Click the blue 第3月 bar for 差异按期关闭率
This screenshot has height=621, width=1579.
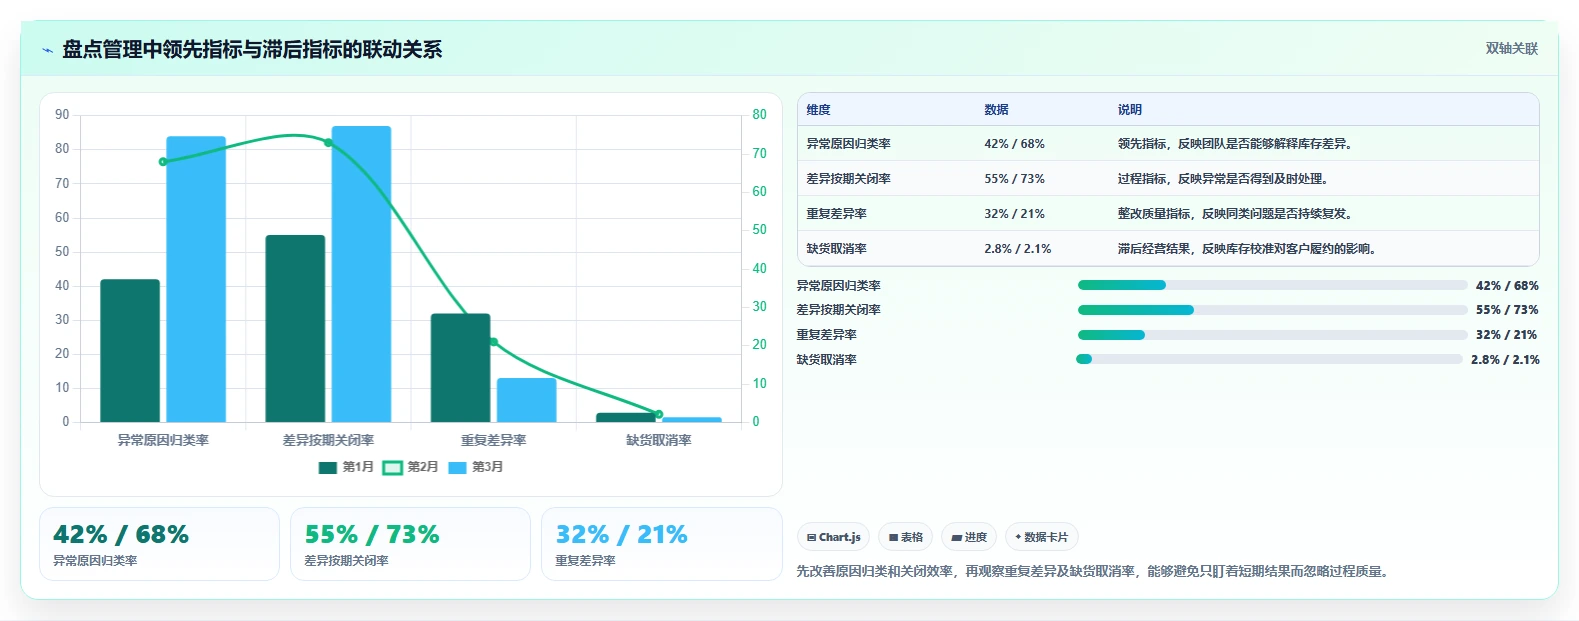[x=361, y=274]
